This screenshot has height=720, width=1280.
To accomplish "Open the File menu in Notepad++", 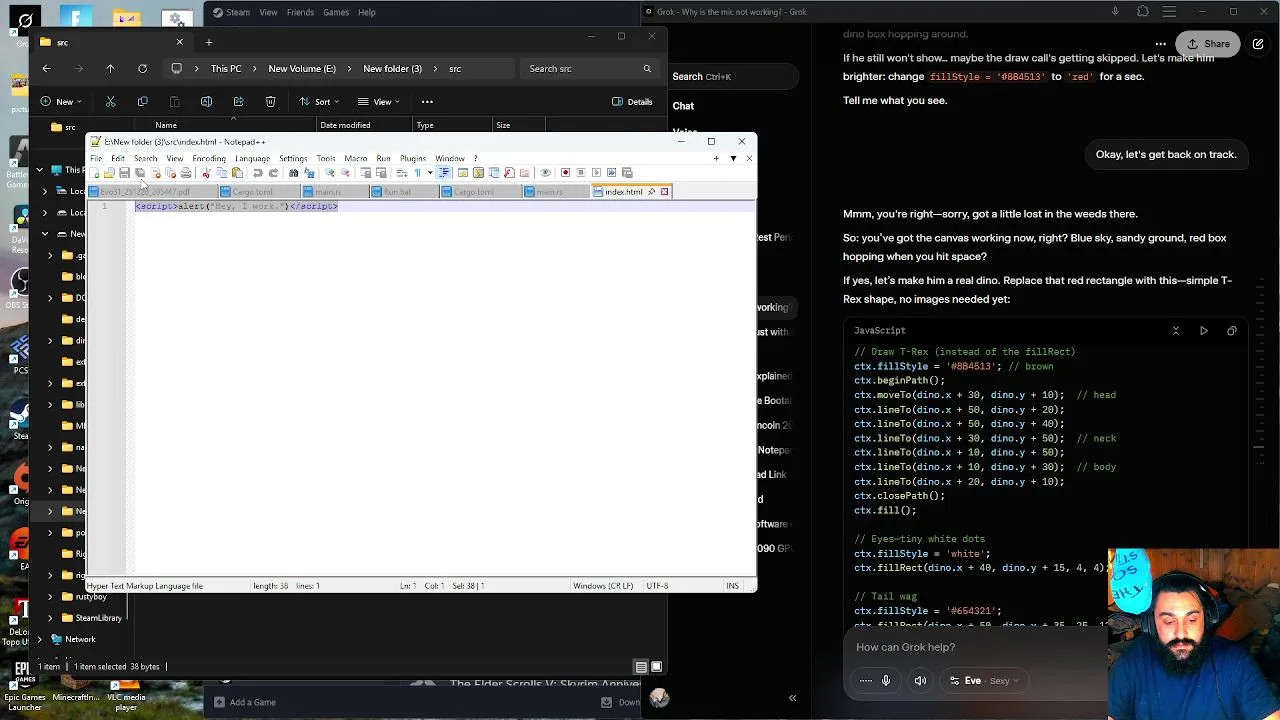I will point(96,158).
